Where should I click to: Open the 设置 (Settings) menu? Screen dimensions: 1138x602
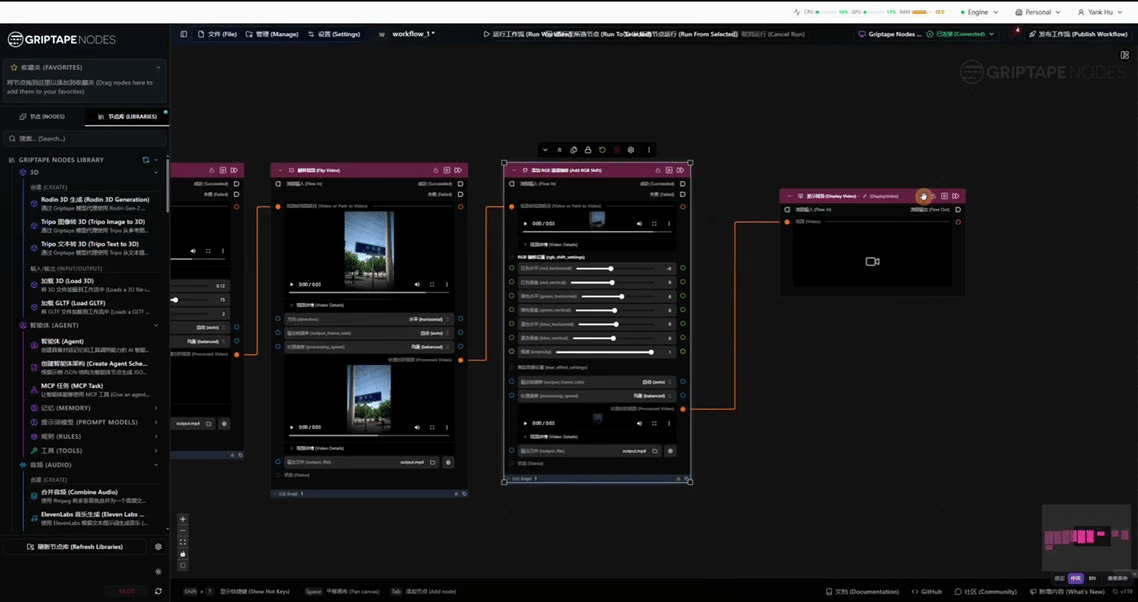(334, 34)
